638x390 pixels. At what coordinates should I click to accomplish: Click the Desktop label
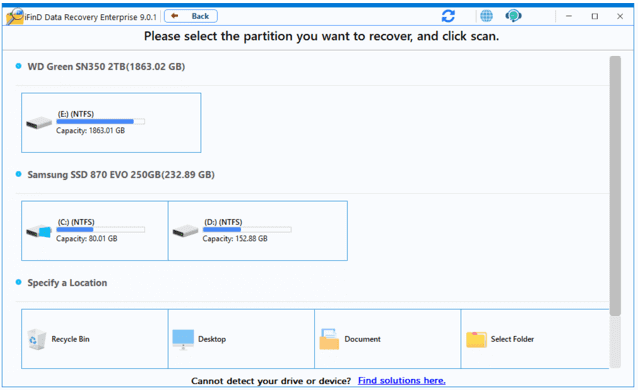tap(212, 339)
